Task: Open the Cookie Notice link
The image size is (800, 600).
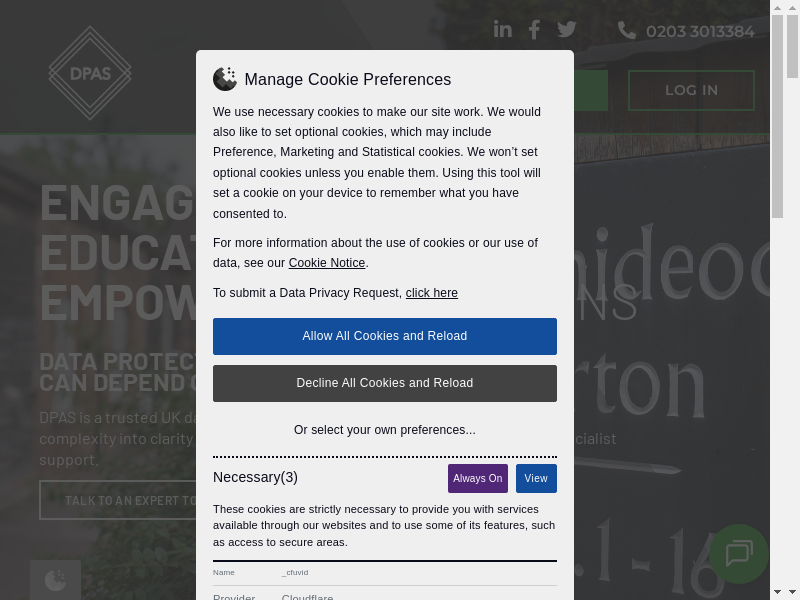Action: (x=327, y=263)
